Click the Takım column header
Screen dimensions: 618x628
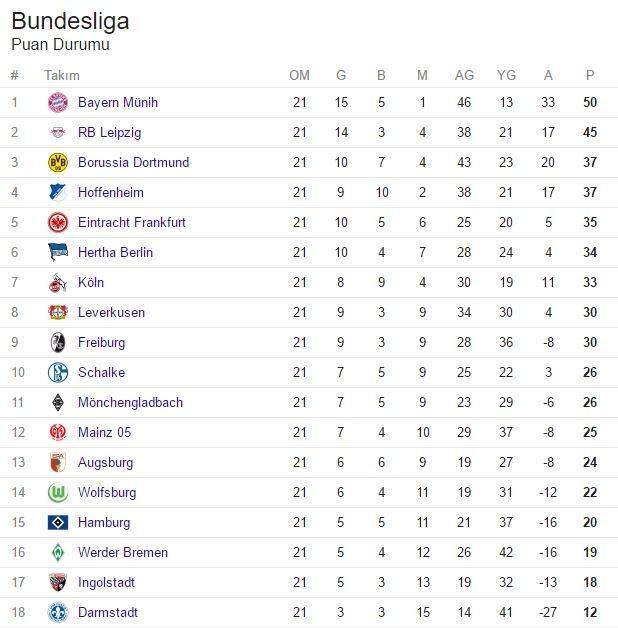point(62,75)
